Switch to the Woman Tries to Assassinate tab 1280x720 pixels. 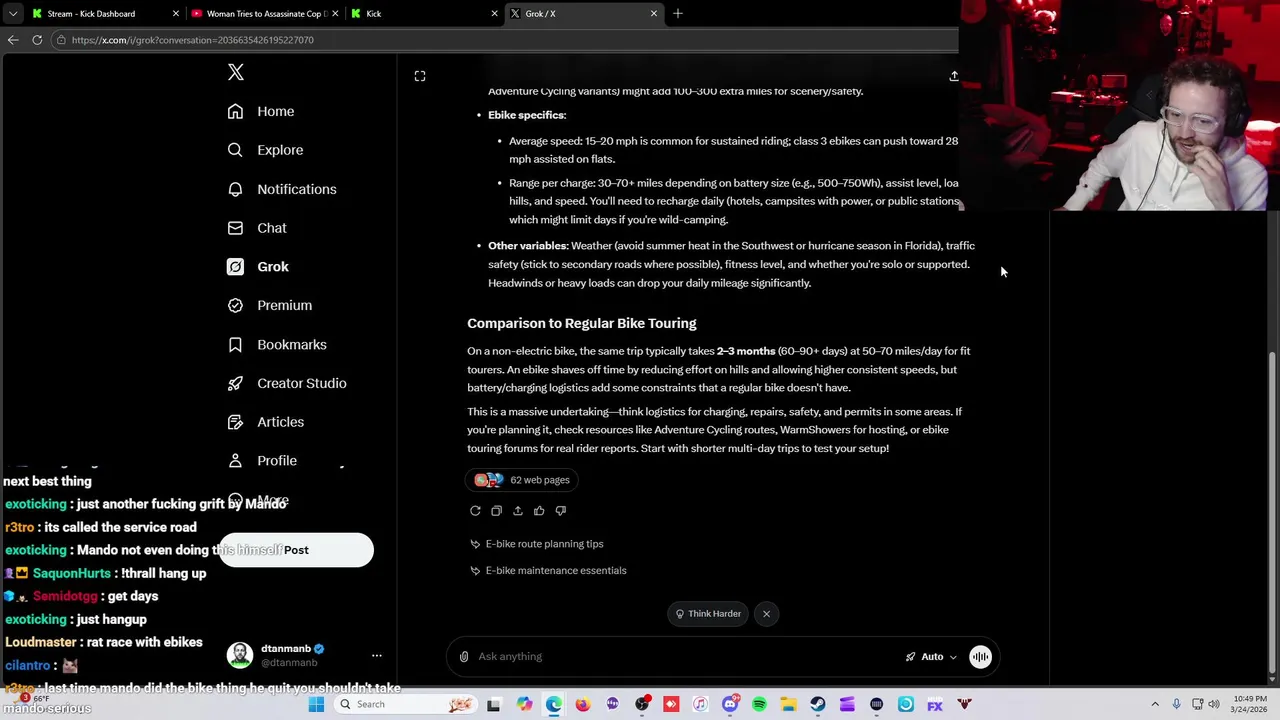[264, 14]
